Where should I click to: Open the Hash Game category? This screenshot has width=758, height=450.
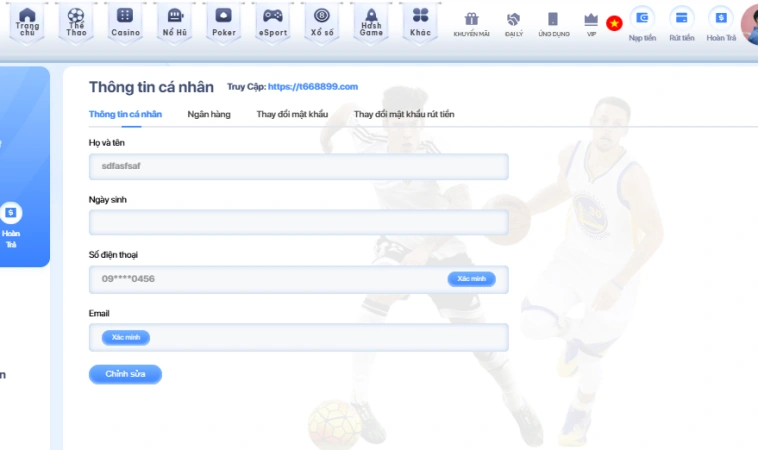point(371,20)
